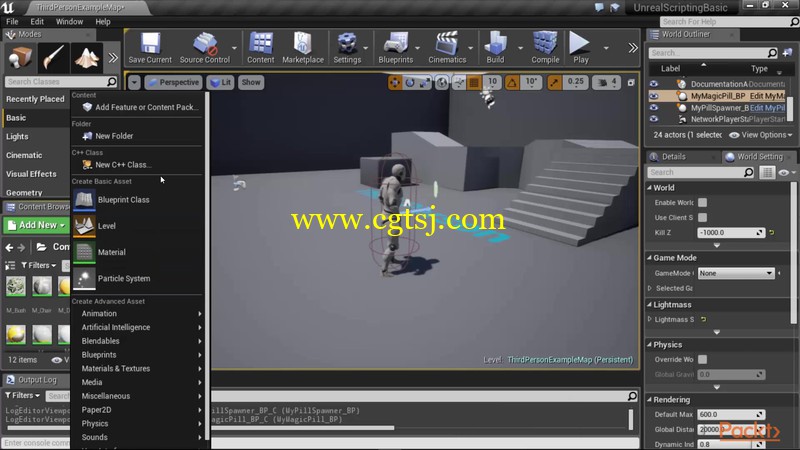The image size is (800, 450).
Task: Open Blueprints toolbar icon
Action: pyautogui.click(x=395, y=48)
